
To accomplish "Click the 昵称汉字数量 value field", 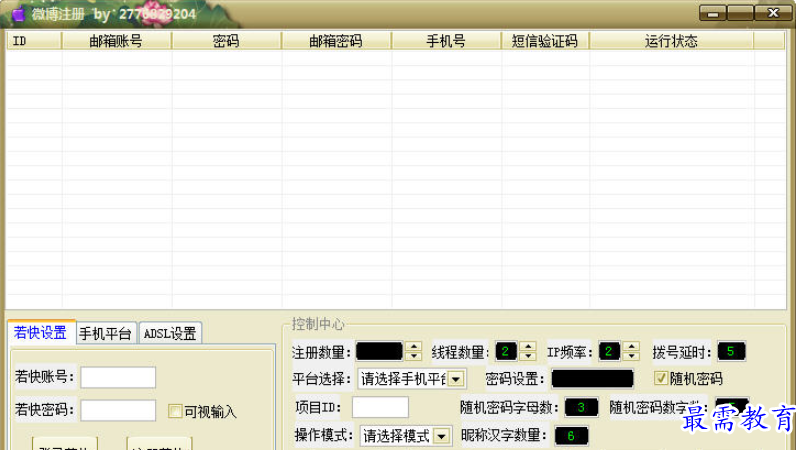I will click(571, 436).
